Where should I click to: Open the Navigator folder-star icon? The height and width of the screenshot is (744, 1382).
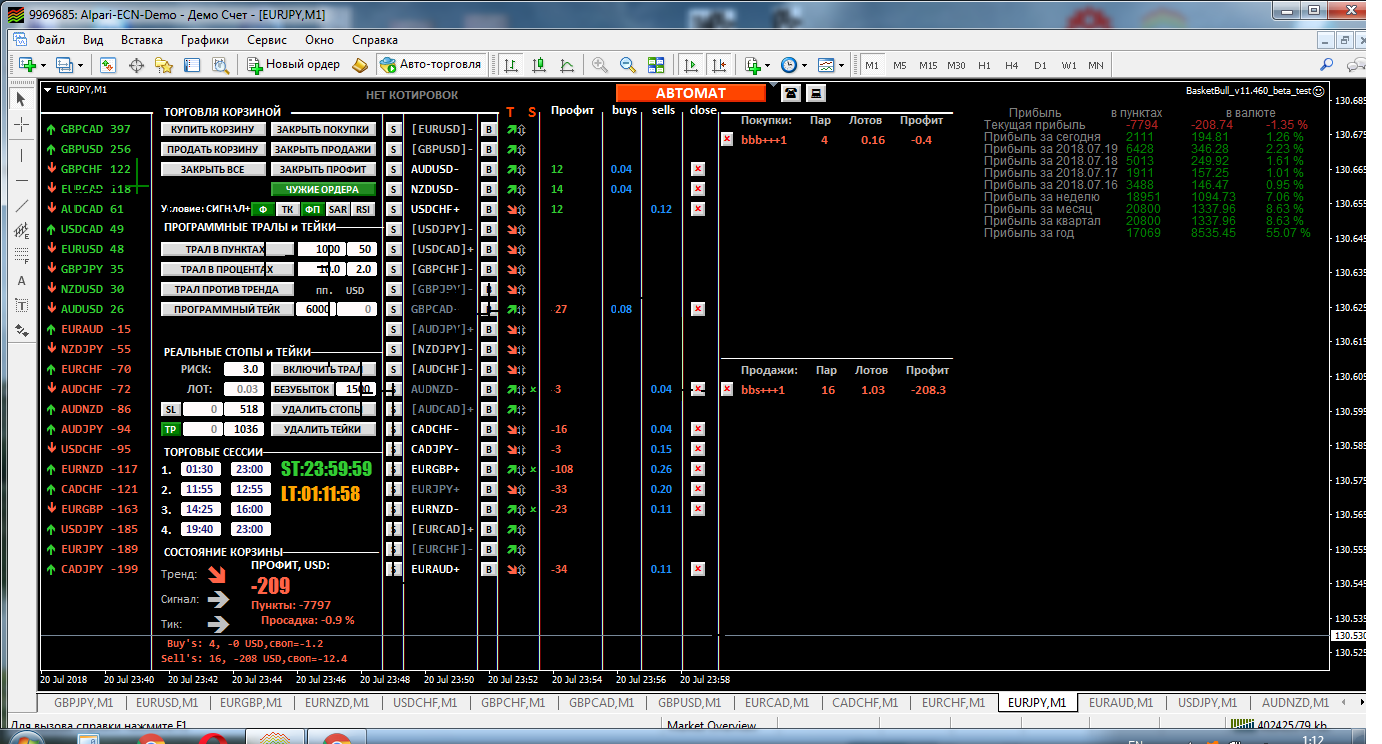click(164, 65)
